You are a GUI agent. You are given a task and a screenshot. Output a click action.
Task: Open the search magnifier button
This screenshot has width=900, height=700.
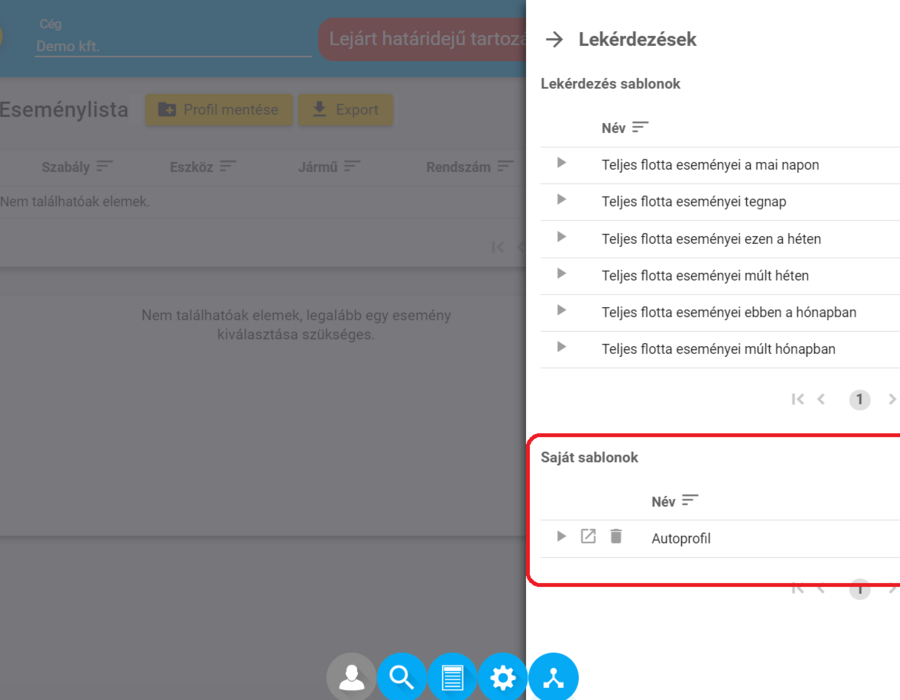(x=402, y=678)
